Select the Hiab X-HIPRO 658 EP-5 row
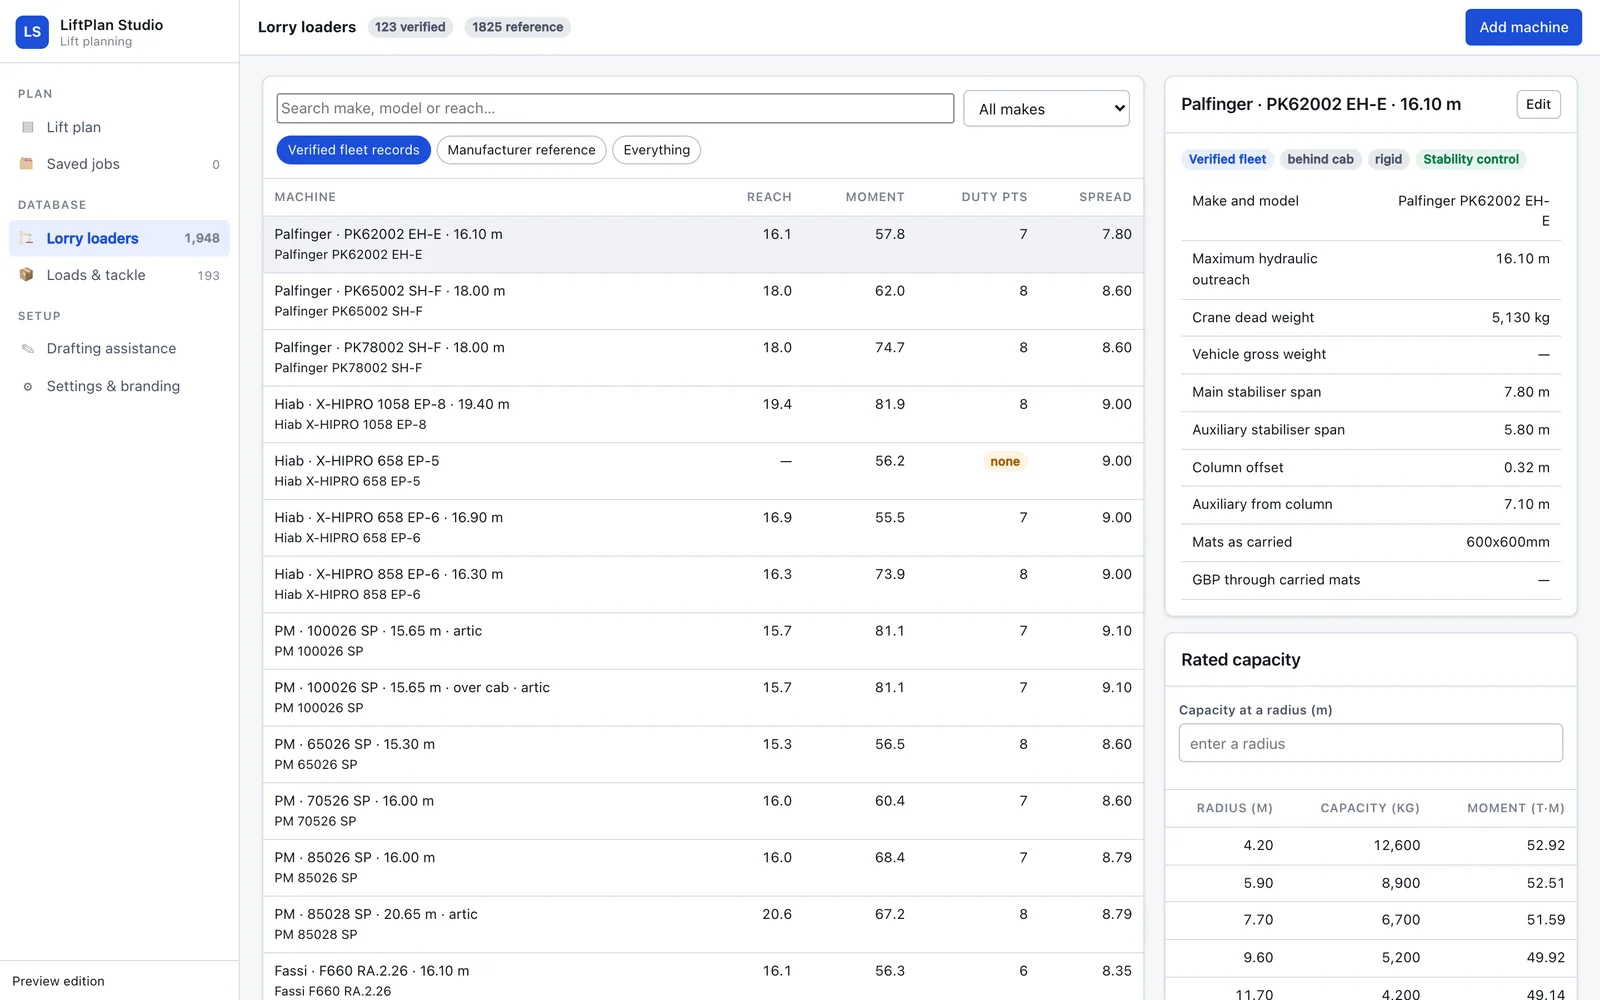Screen dimensions: 1600x1000 tap(703, 471)
